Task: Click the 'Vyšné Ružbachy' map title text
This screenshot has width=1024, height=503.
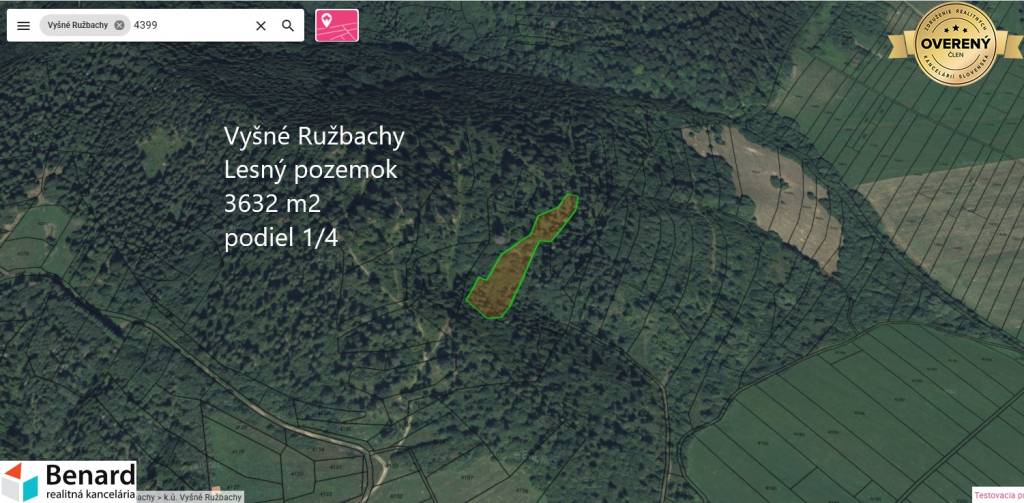Action: 314,136
